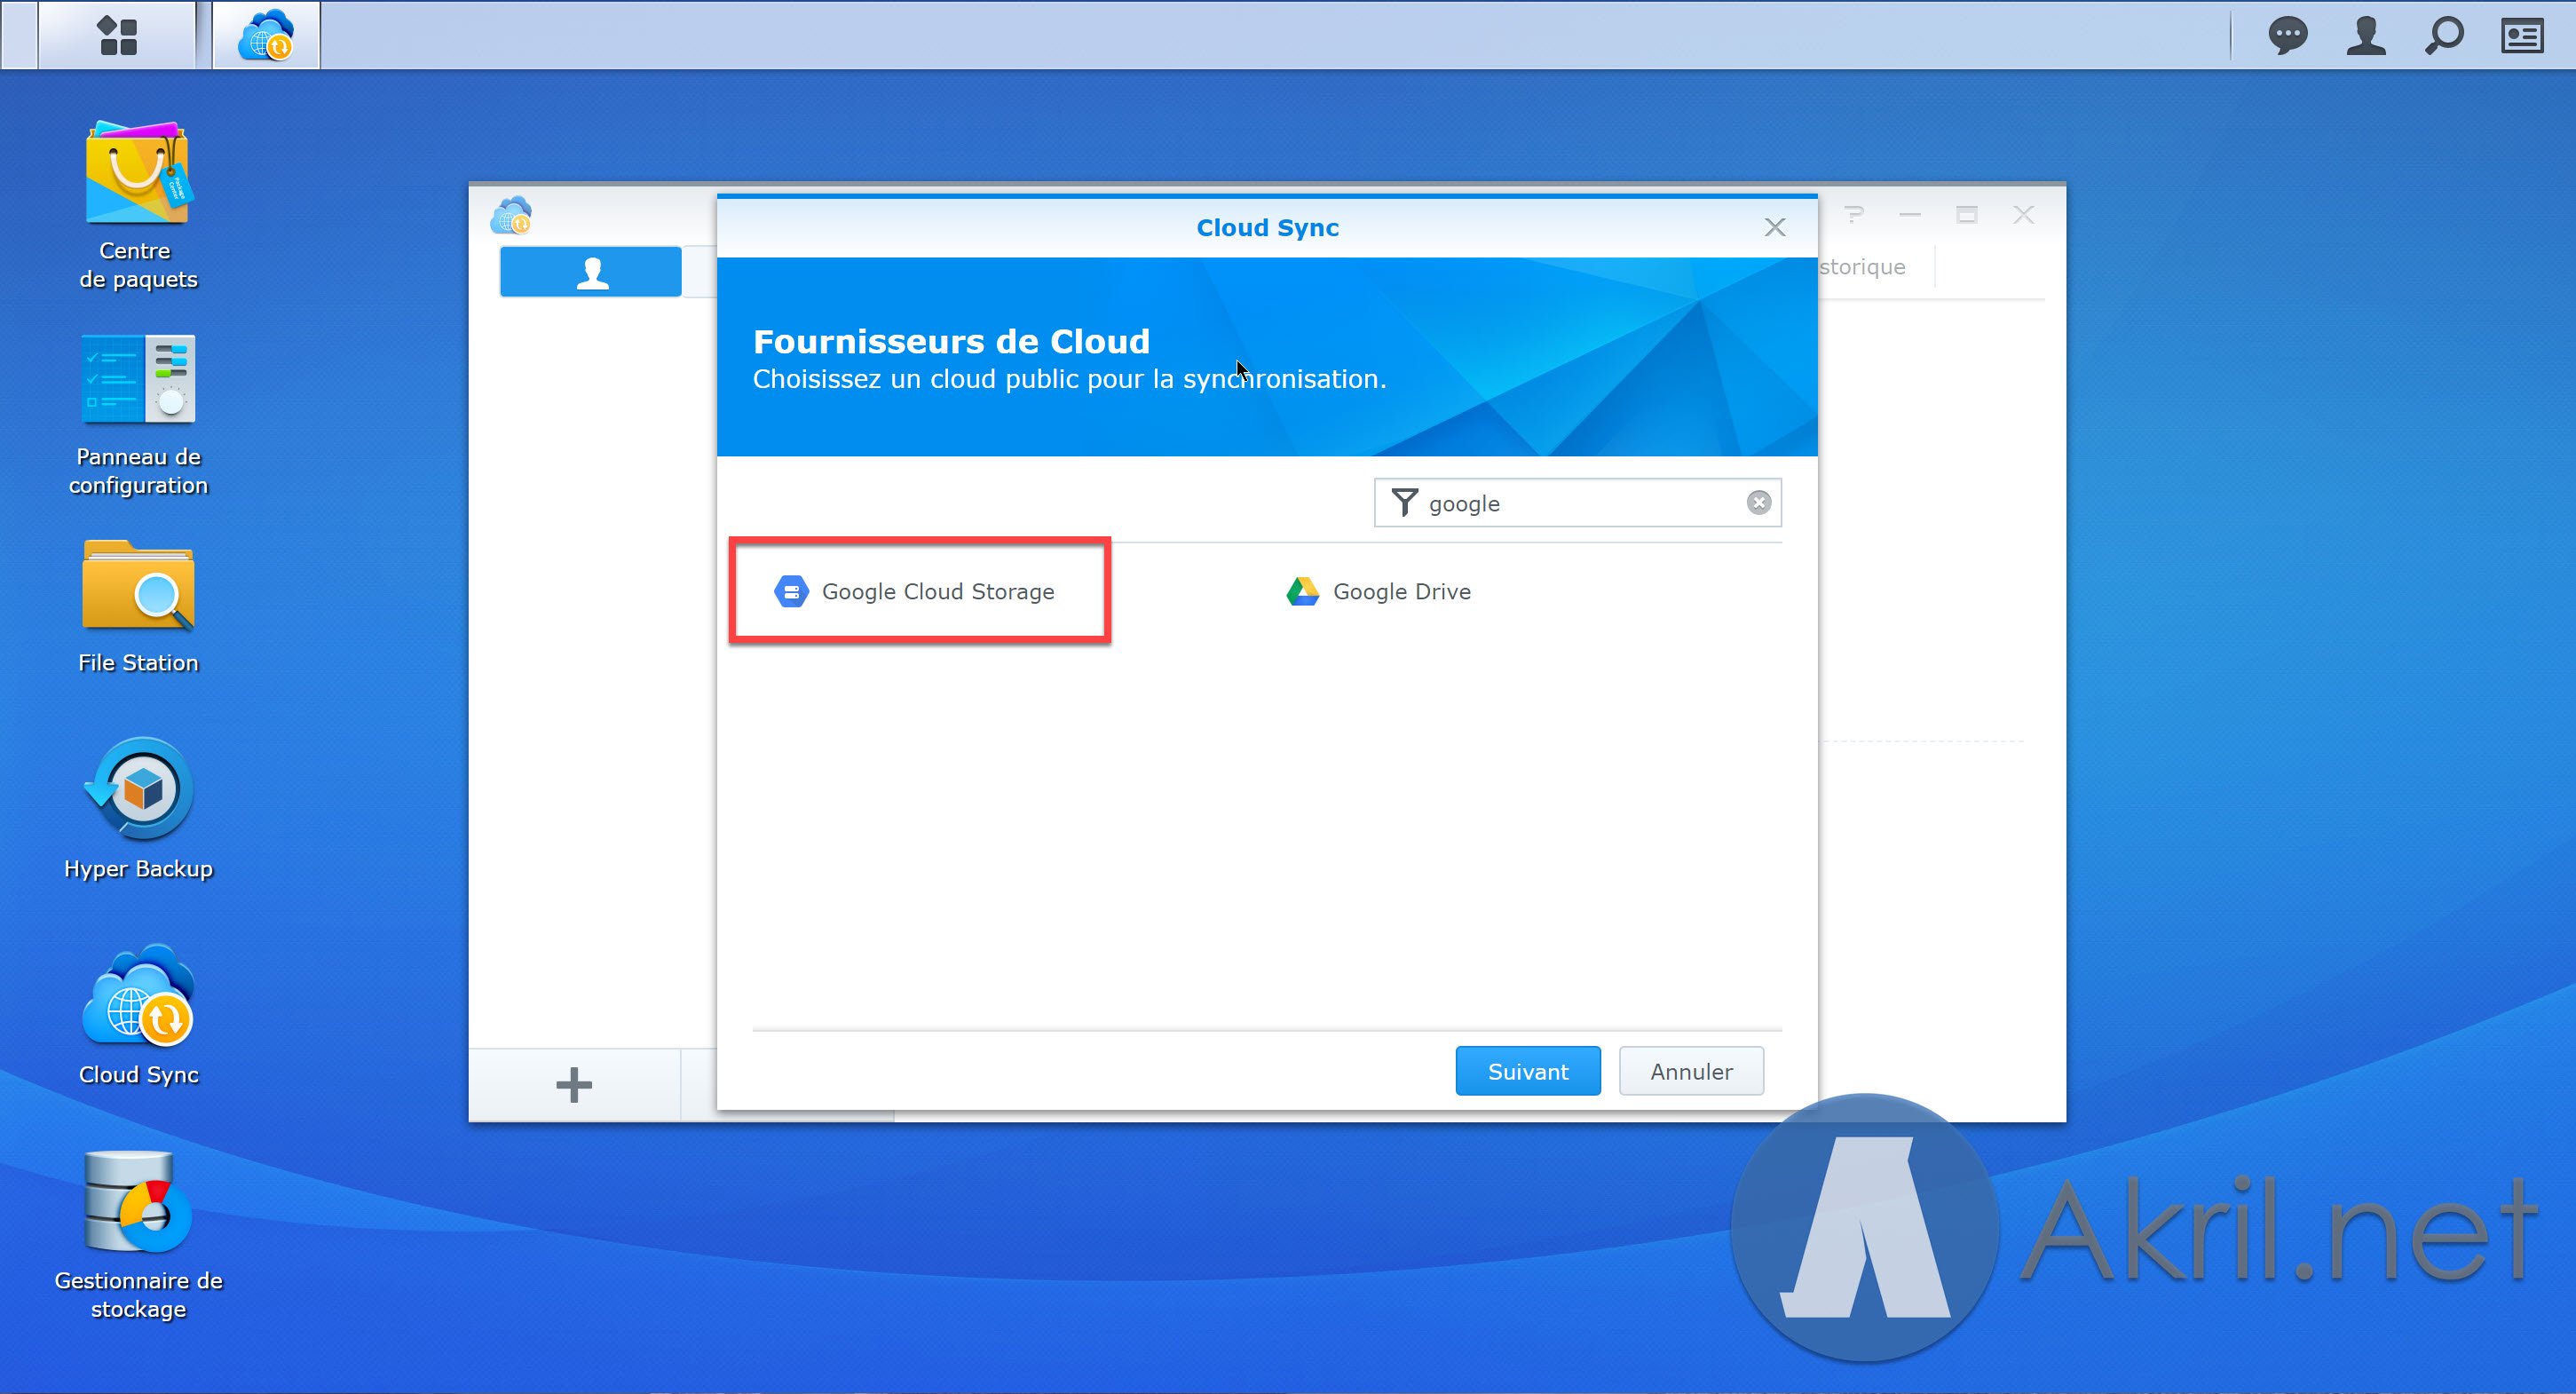Open the widgets panel icon
Image resolution: width=2576 pixels, height=1394 pixels.
tap(2522, 36)
